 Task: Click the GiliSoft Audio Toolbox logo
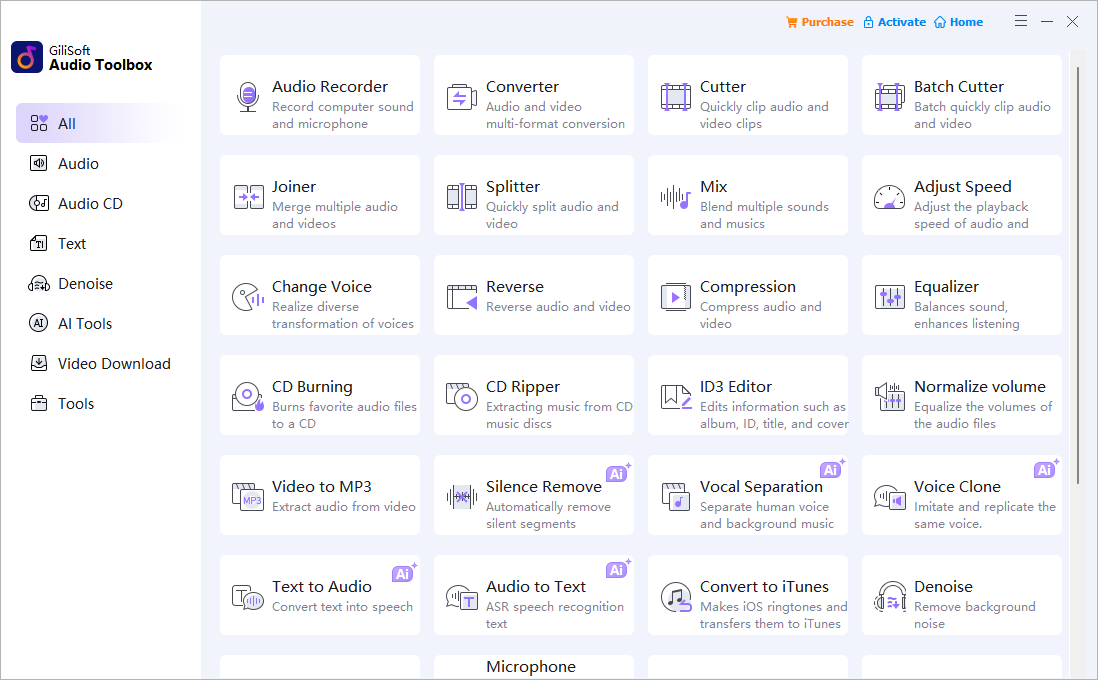click(x=27, y=57)
